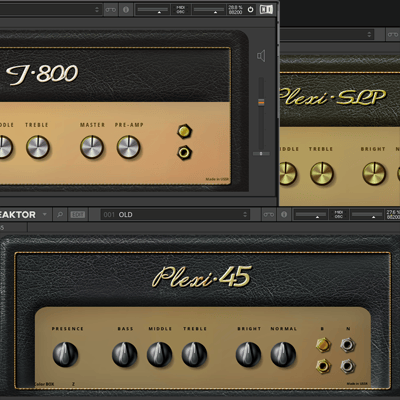
Task: Click the 'Plexi·SLP' amp logo
Action: tap(333, 97)
